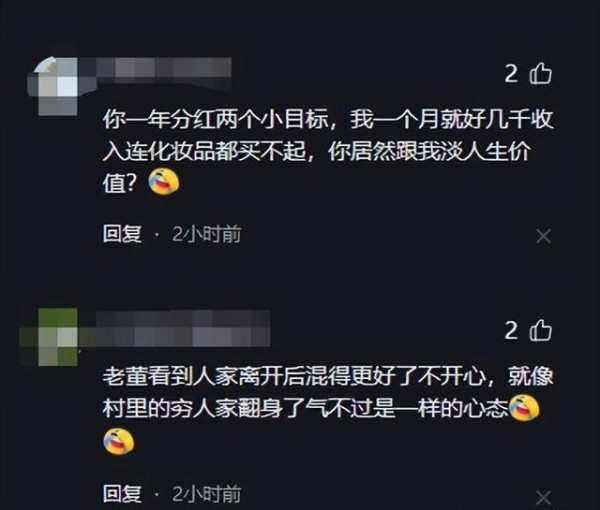Open the blurred username above the 你一年分红 comment
600x510 pixels.
(155, 69)
